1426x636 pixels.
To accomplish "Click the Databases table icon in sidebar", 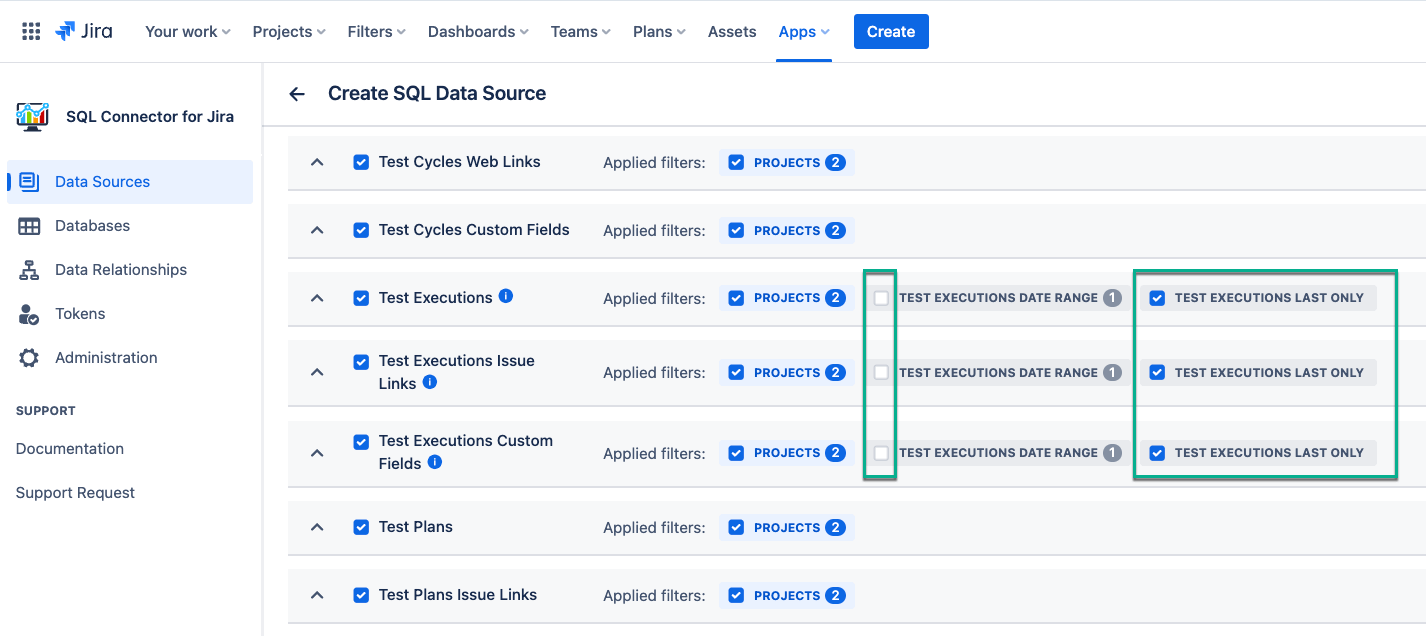I will tap(29, 226).
